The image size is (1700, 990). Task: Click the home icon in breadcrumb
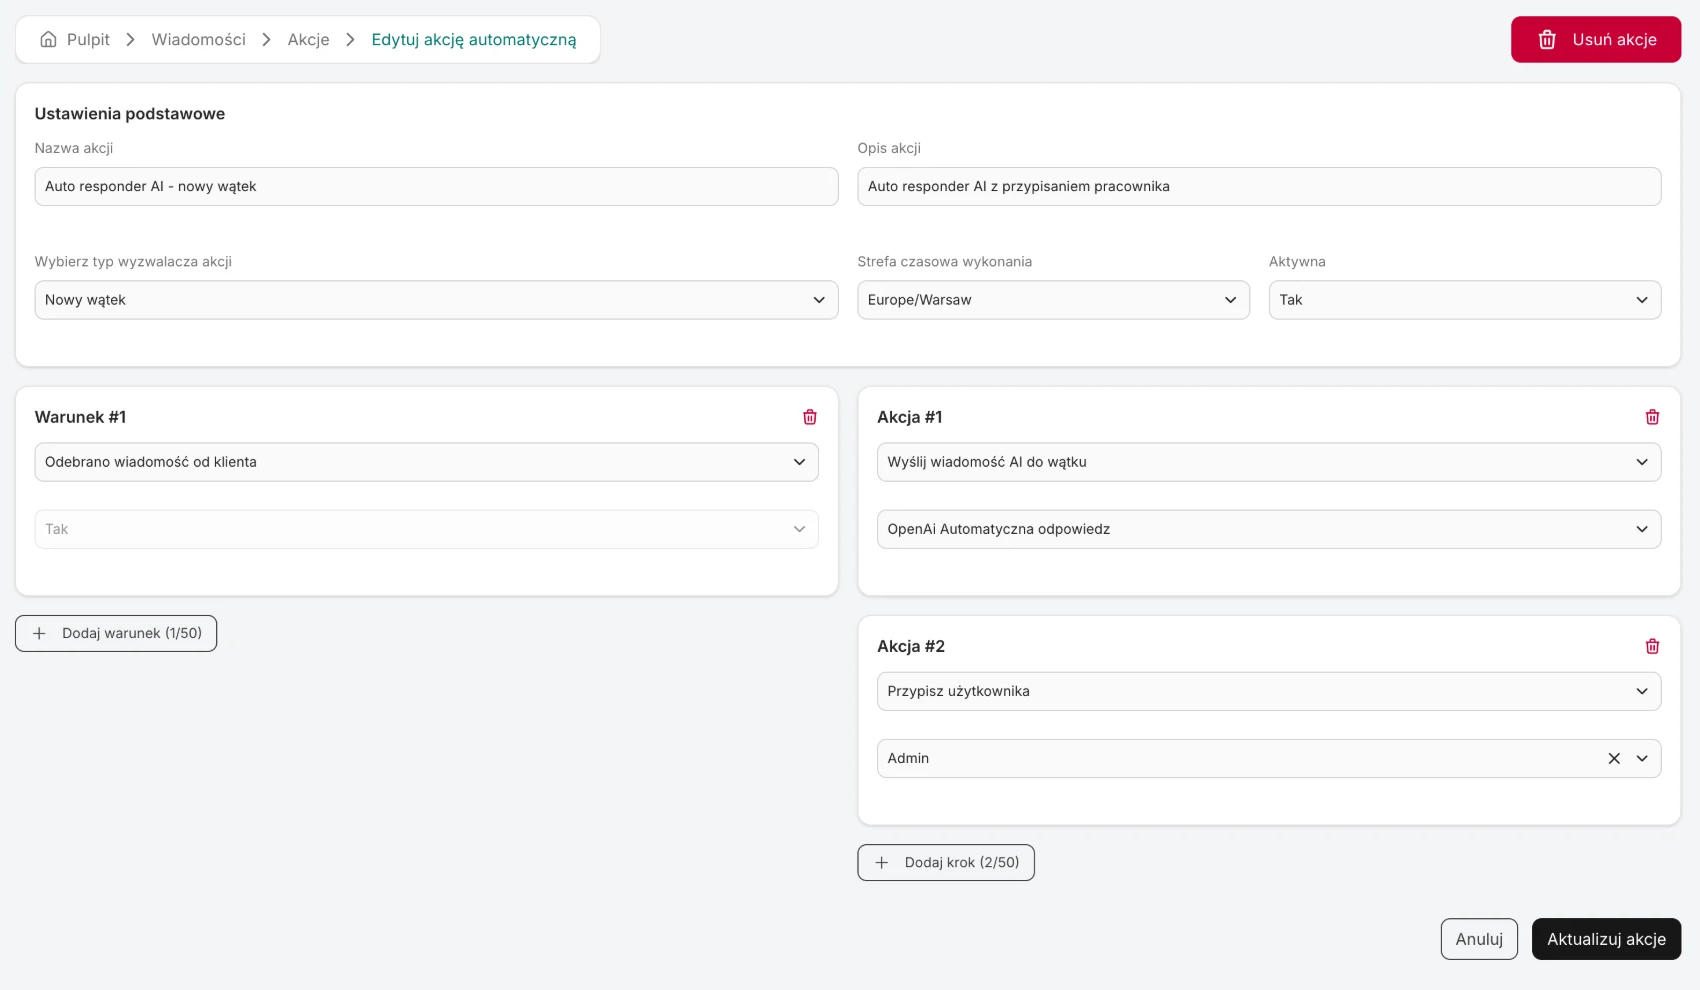coord(48,40)
